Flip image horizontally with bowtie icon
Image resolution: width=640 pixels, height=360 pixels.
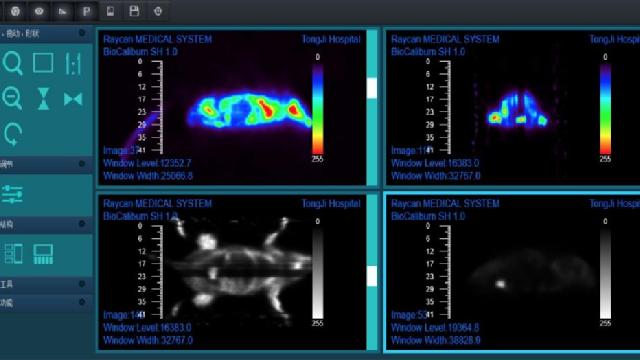pyautogui.click(x=73, y=99)
